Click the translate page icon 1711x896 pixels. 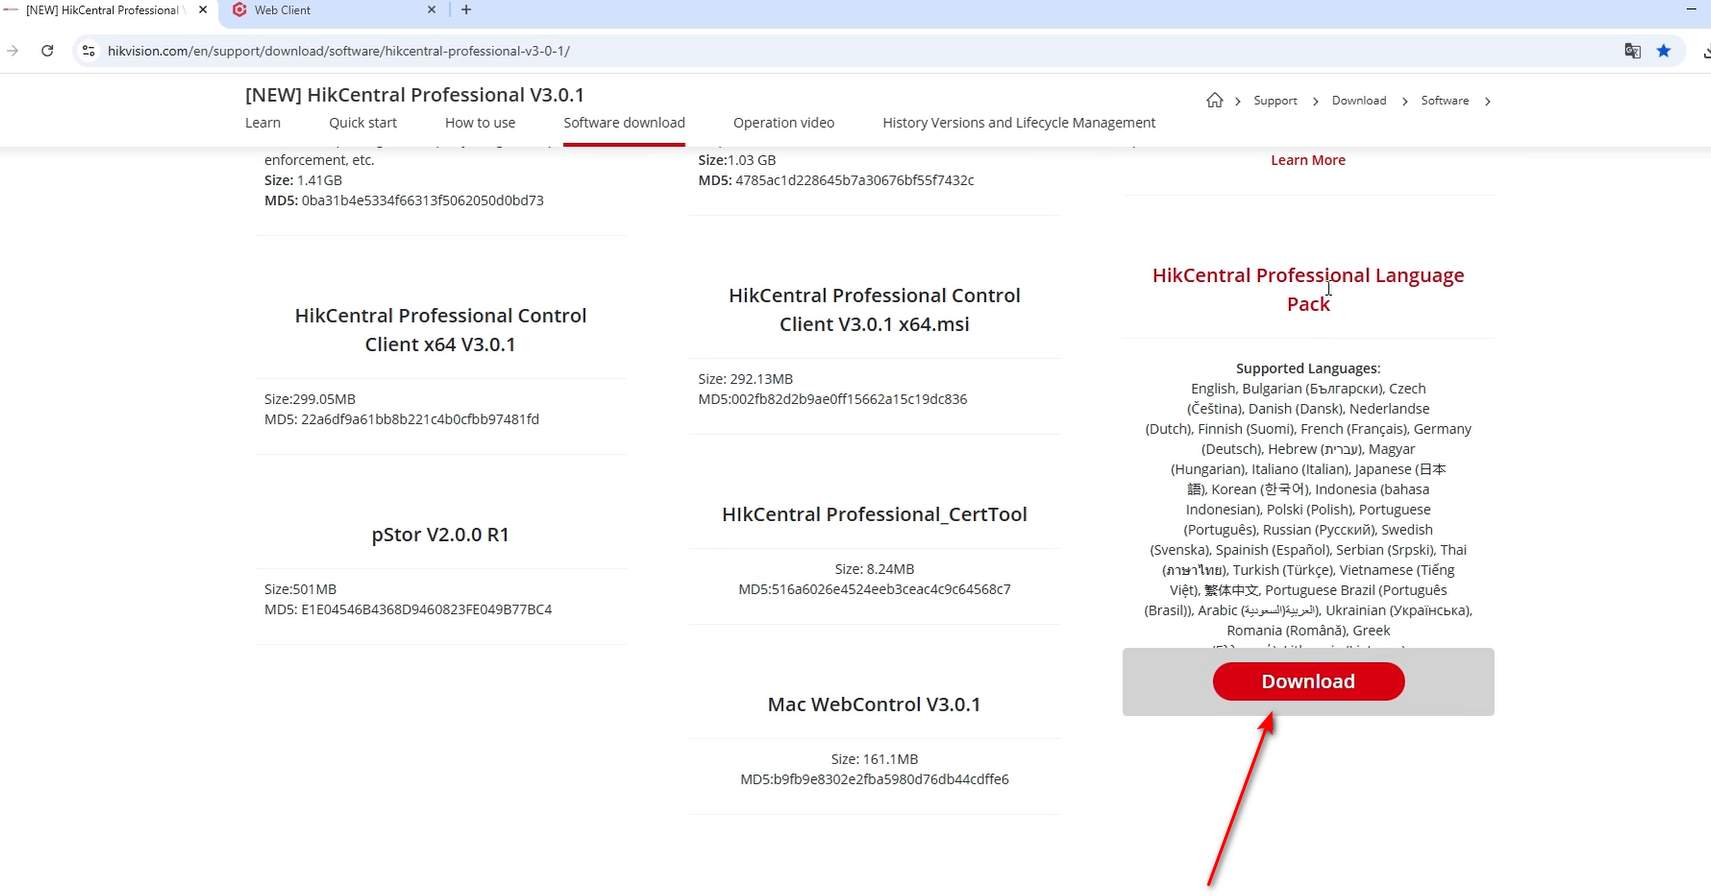click(1632, 51)
